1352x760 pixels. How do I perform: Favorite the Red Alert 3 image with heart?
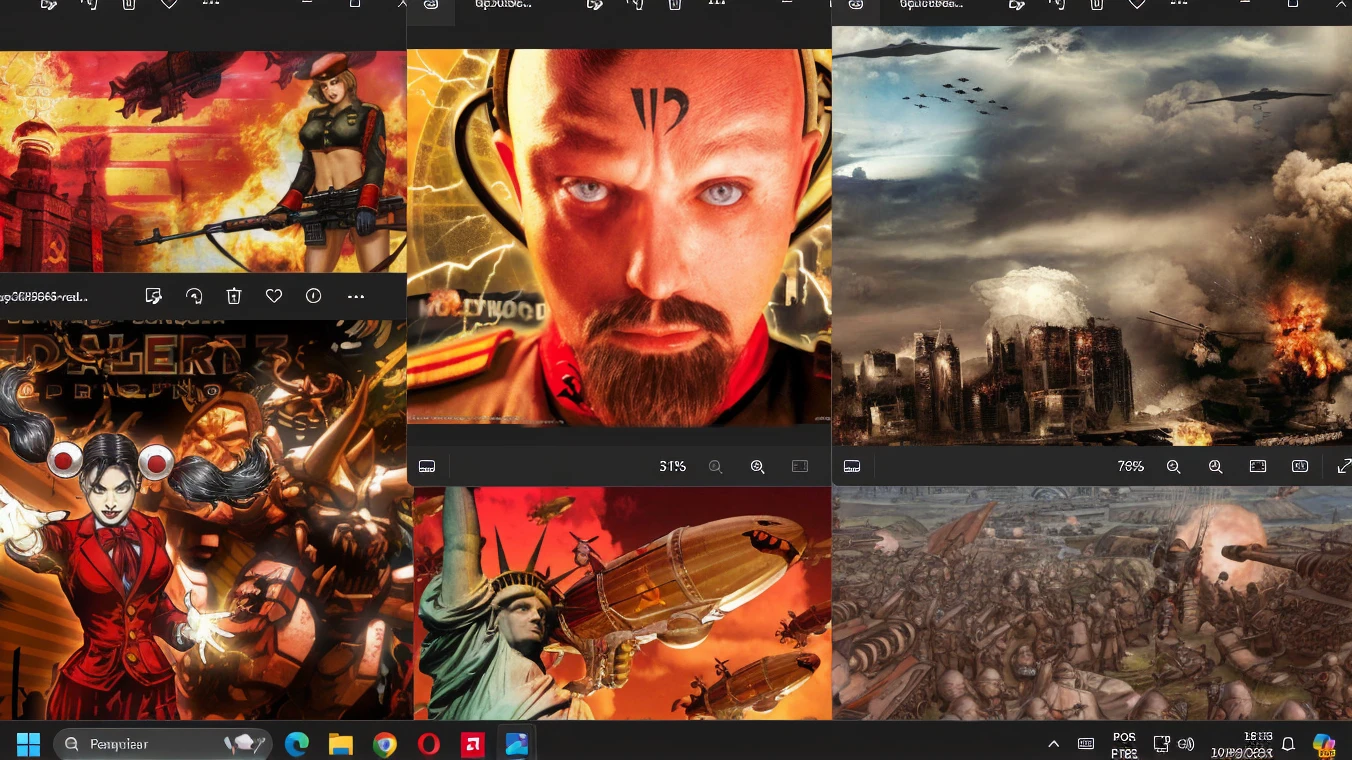pos(273,296)
